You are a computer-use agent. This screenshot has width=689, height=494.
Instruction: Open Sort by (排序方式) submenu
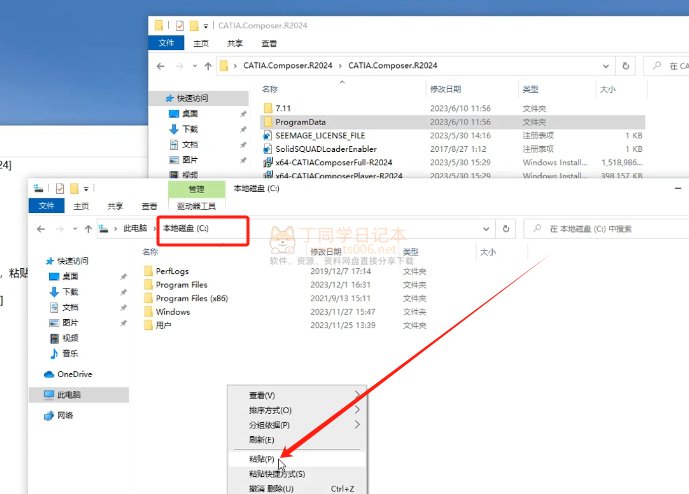(297, 410)
